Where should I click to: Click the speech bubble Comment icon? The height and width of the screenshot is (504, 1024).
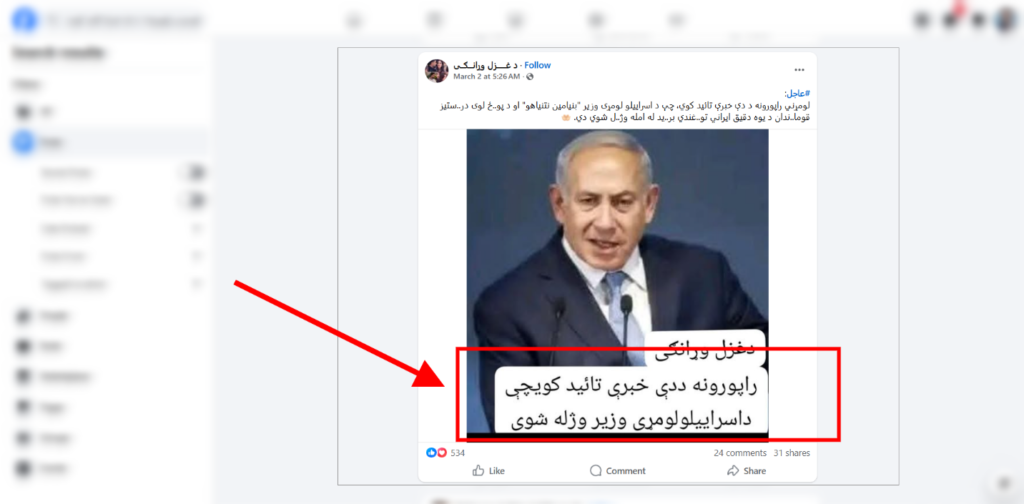pyautogui.click(x=596, y=470)
